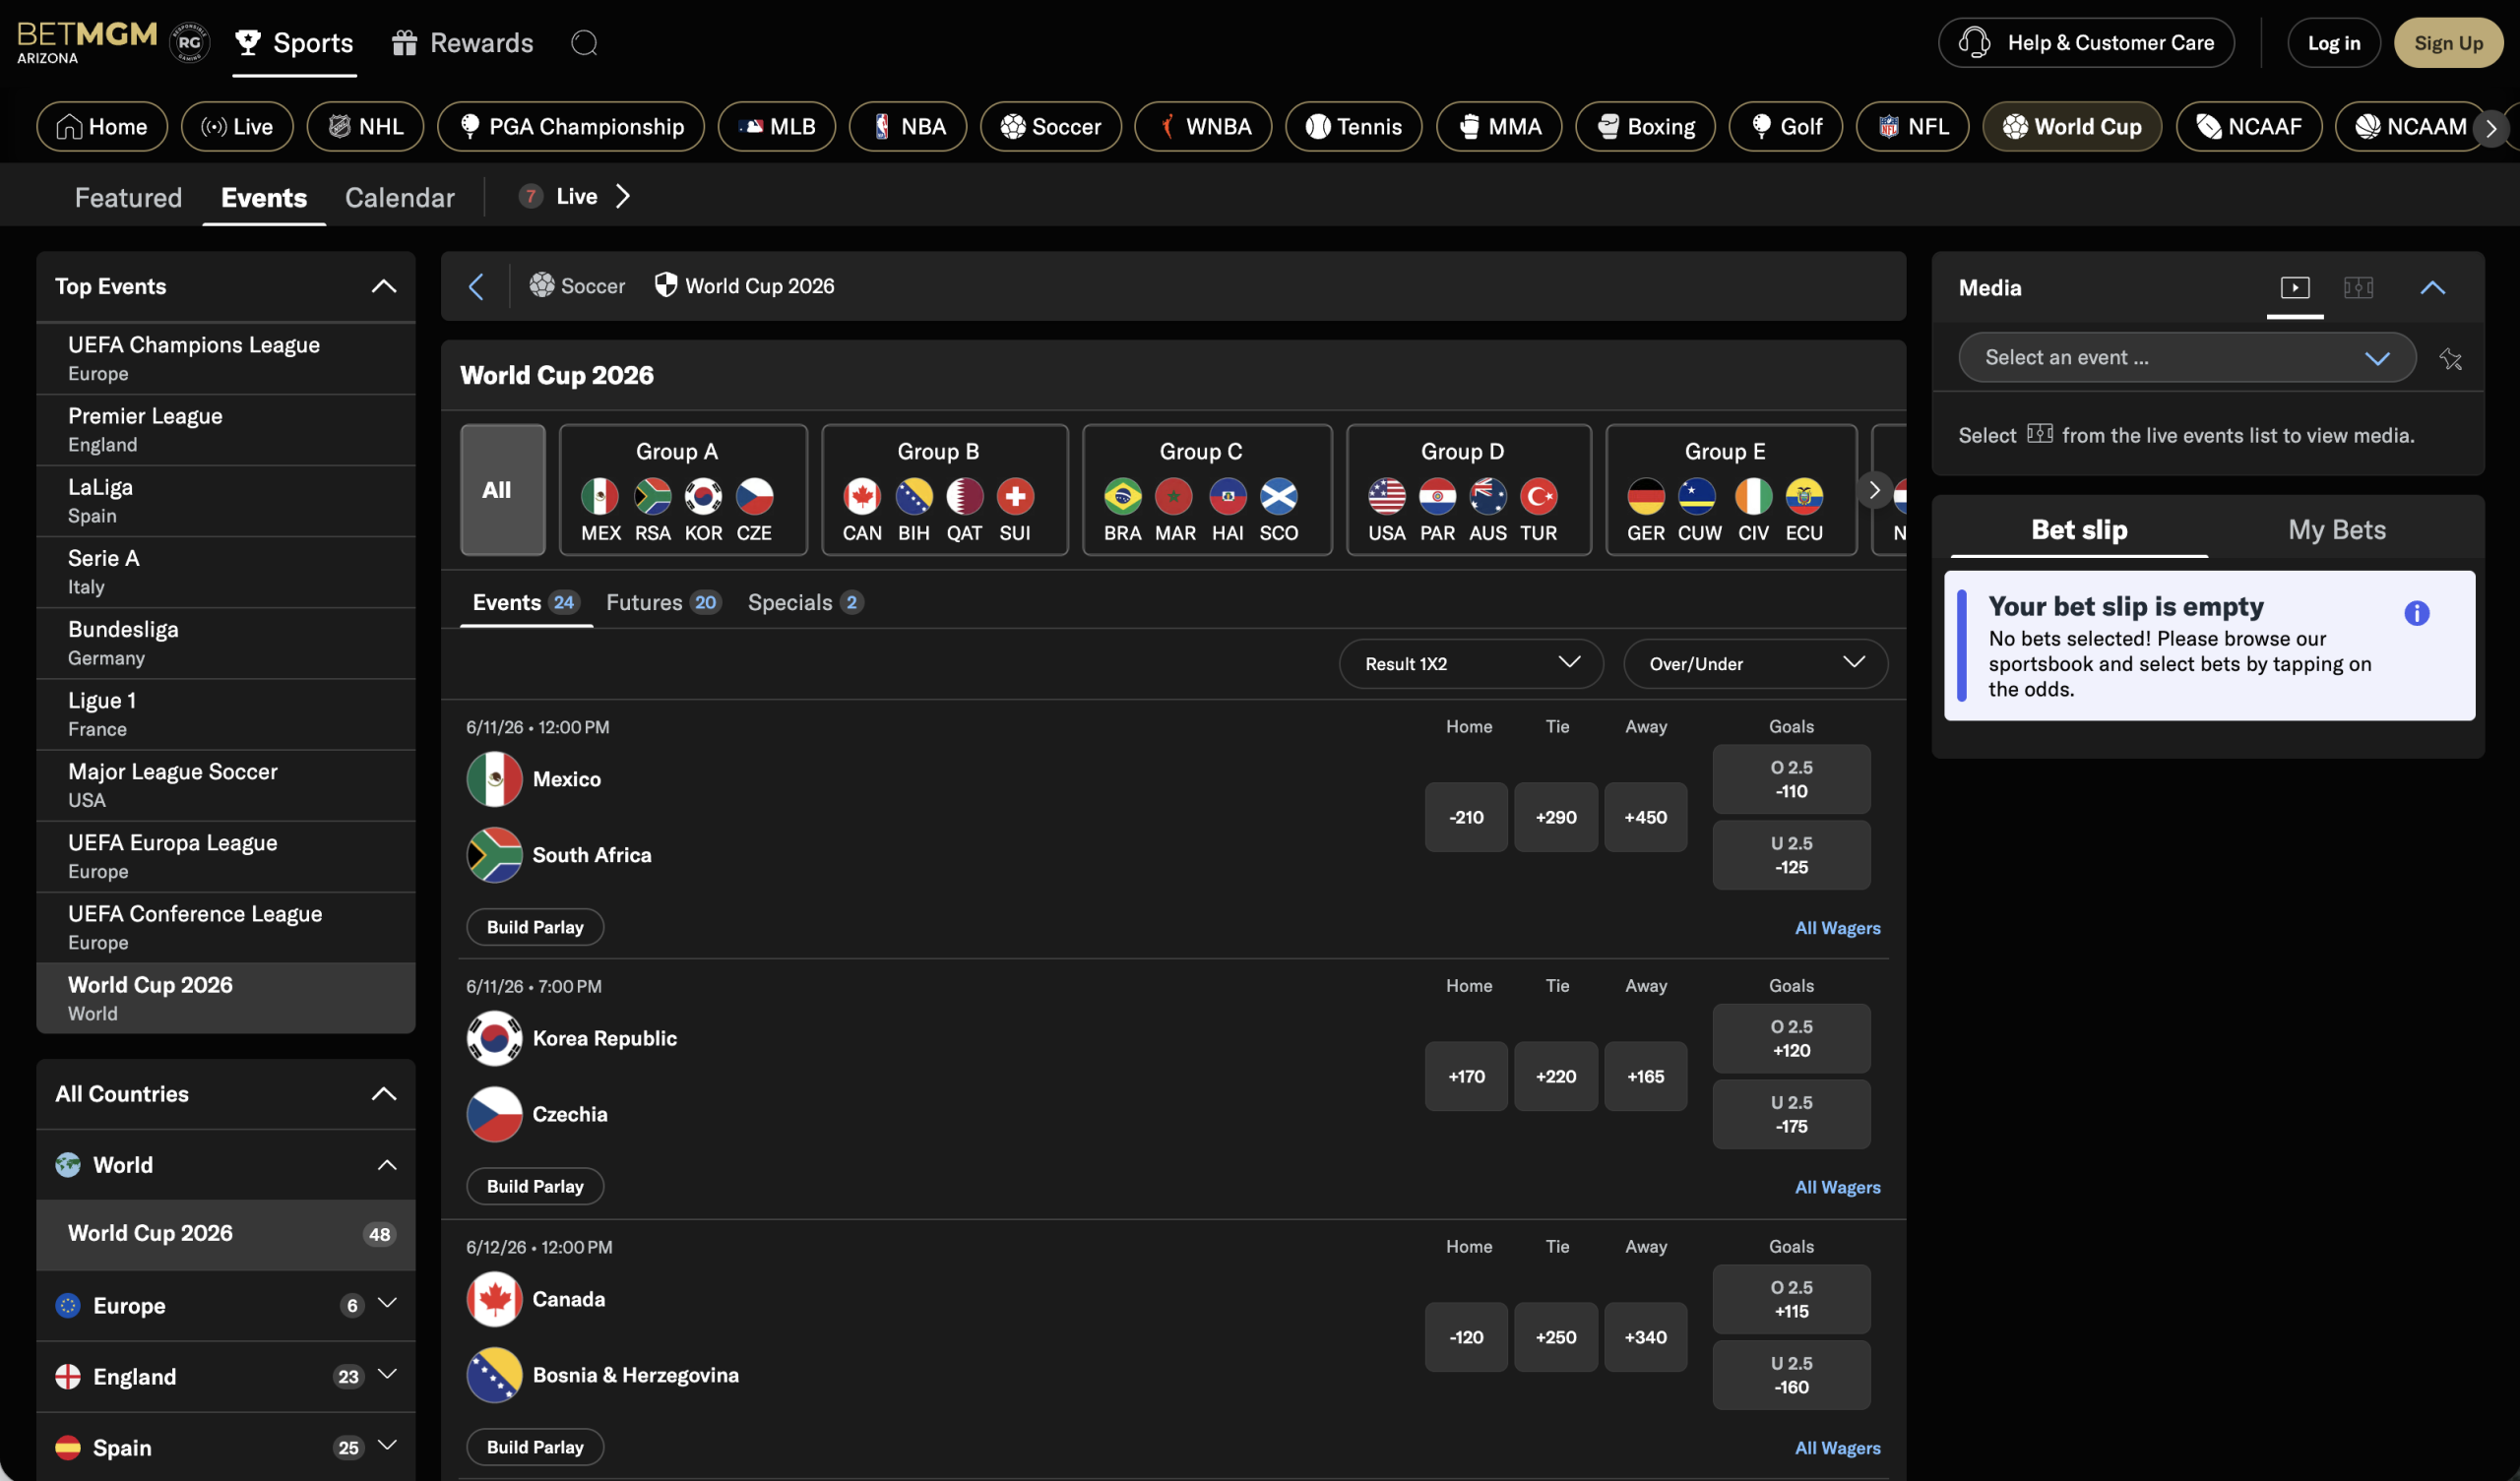Open the Select an event dropdown
Image resolution: width=2520 pixels, height=1481 pixels.
click(x=2187, y=357)
